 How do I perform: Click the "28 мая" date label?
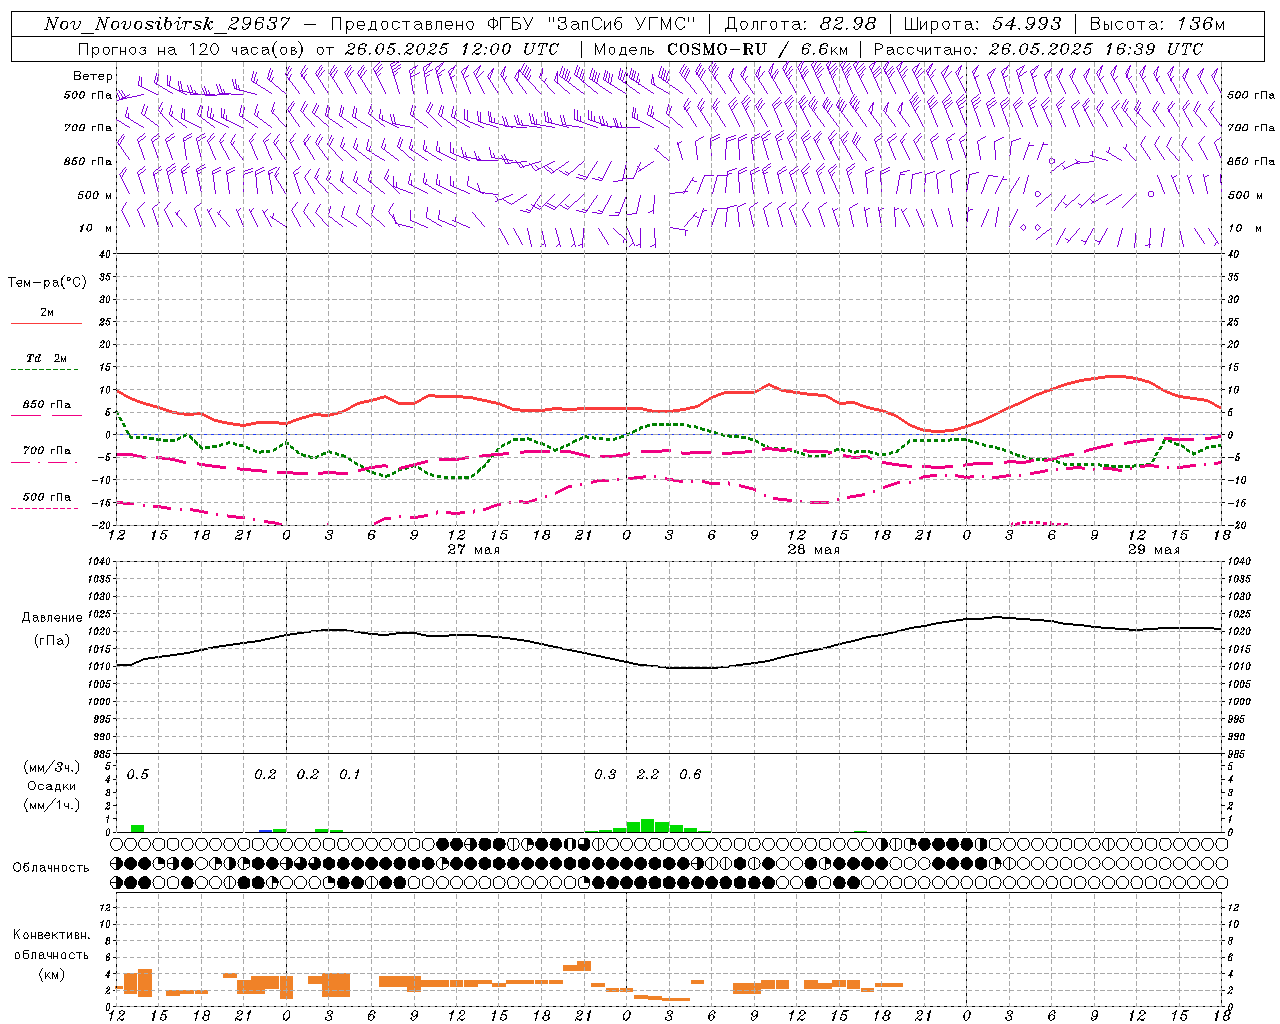(x=813, y=550)
